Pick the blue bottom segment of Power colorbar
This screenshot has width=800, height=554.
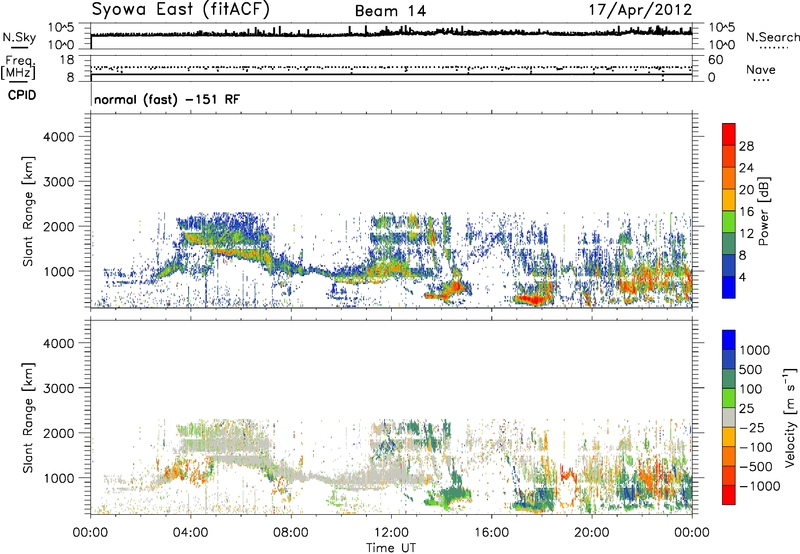point(730,284)
